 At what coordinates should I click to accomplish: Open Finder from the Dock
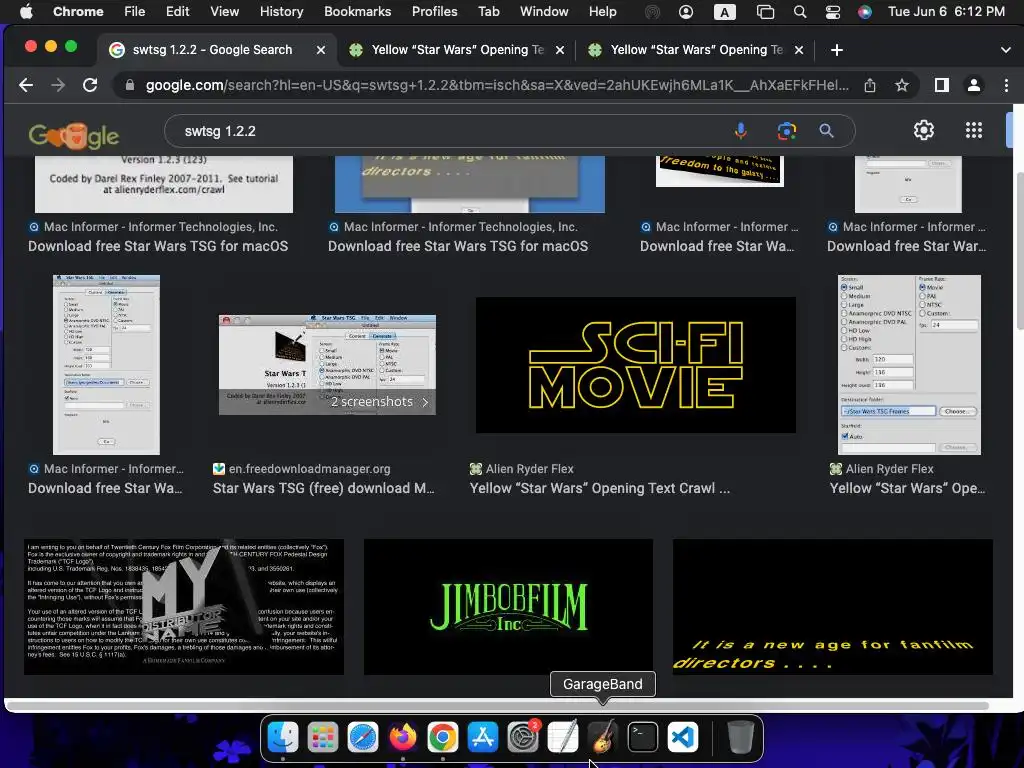click(283, 737)
